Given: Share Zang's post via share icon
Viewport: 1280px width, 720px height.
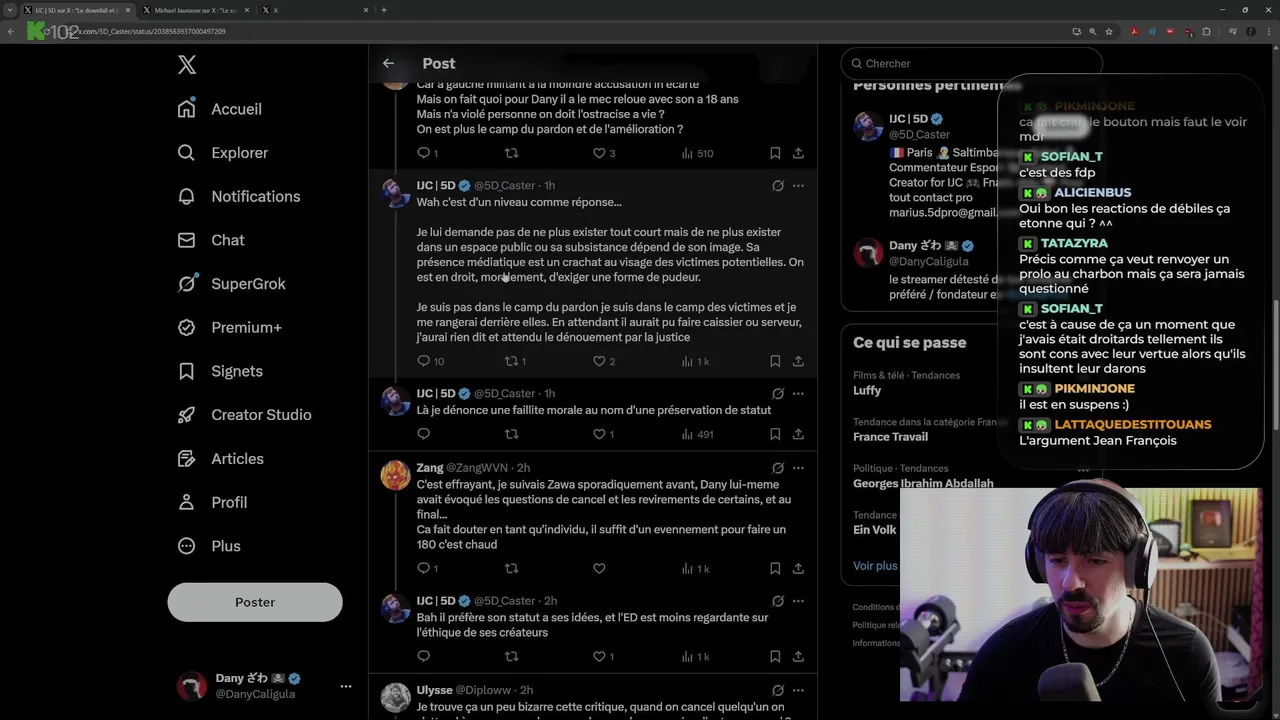Looking at the screenshot, I should (x=798, y=568).
